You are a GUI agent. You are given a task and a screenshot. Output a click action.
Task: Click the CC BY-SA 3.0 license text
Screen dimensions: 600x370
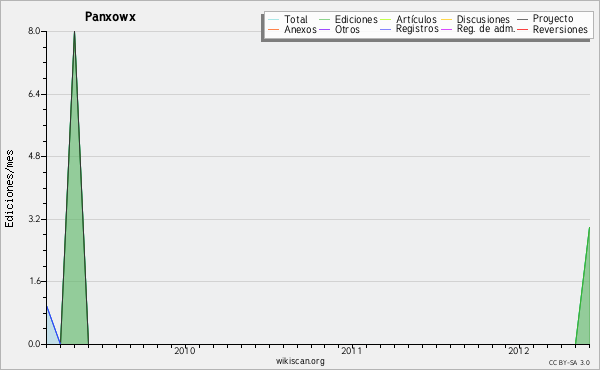click(569, 362)
